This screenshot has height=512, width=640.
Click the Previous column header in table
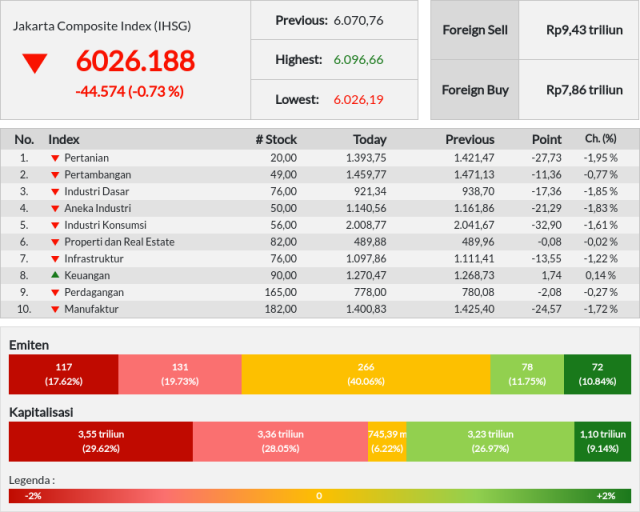pyautogui.click(x=470, y=140)
